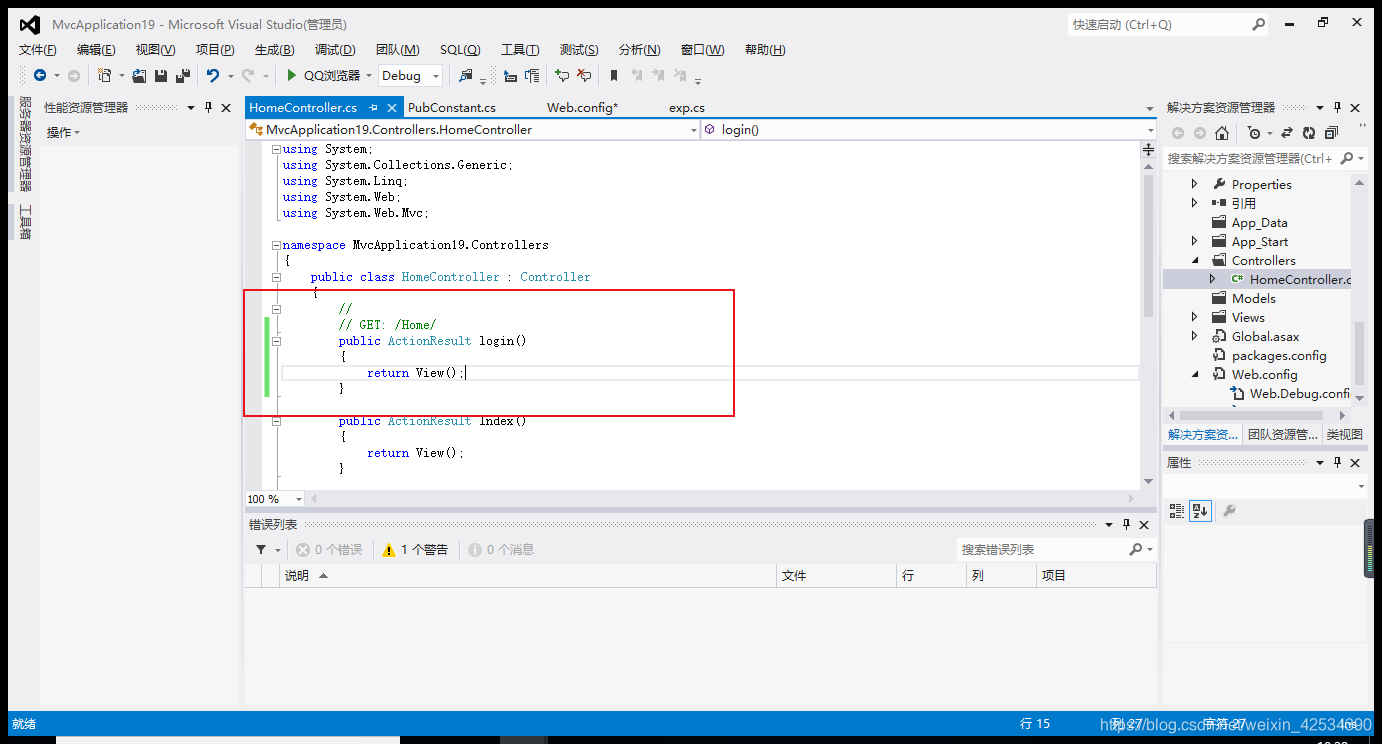Click the Save All multi-disk icon
Viewport: 1382px width, 744px height.
183,75
